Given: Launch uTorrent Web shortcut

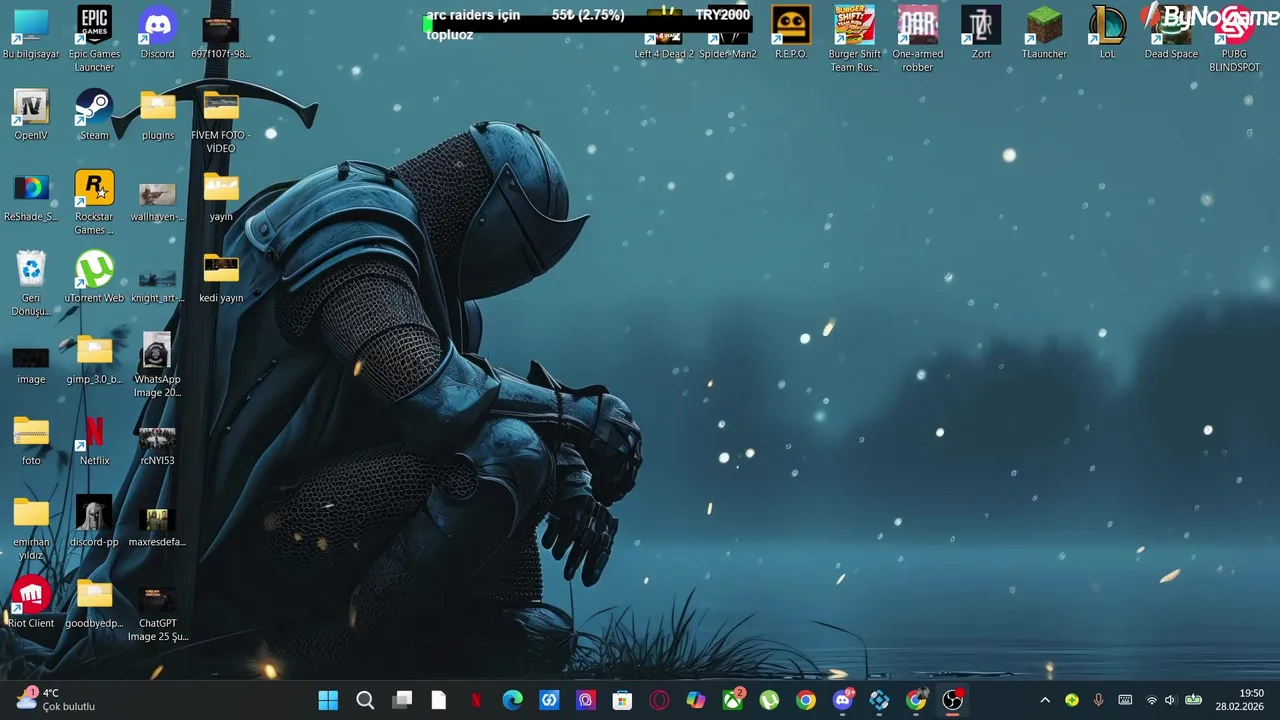Looking at the screenshot, I should 94,277.
